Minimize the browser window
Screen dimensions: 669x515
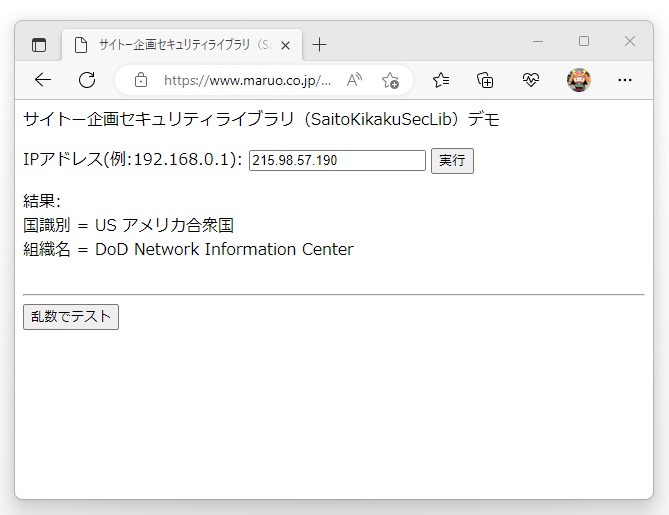point(538,41)
